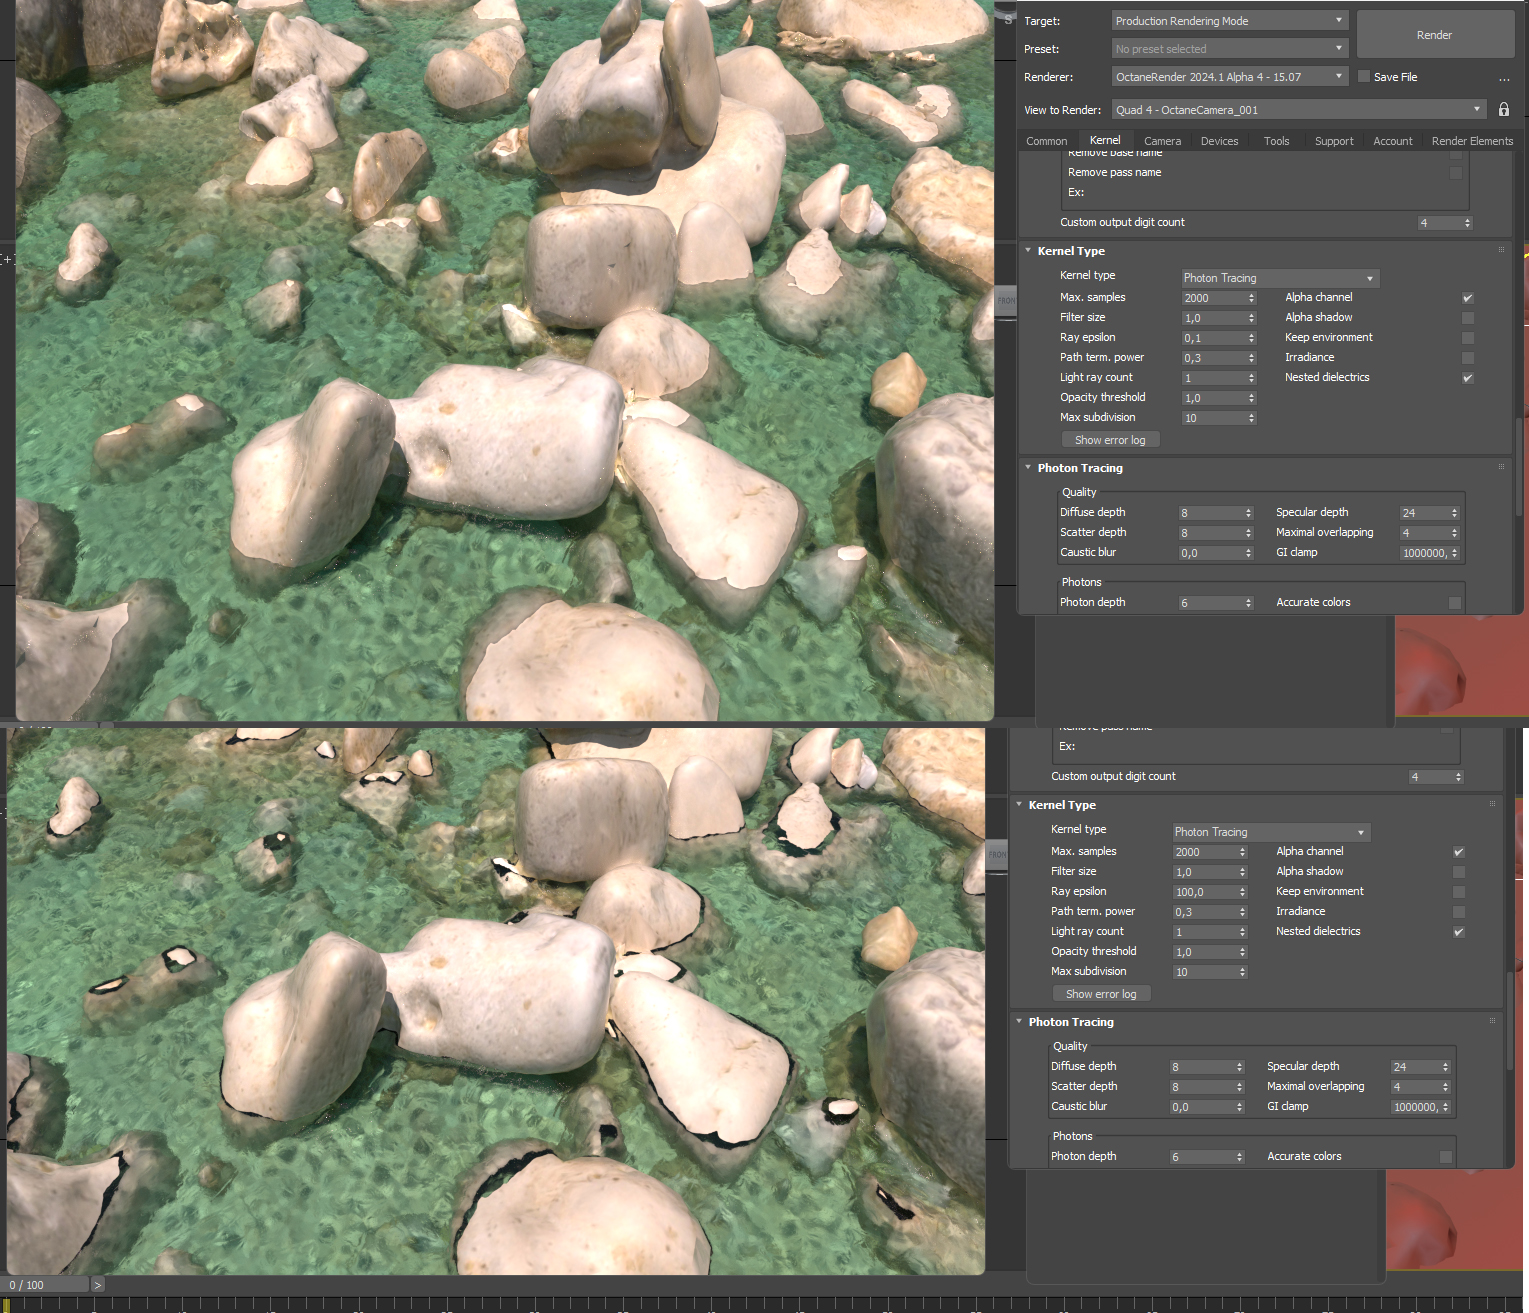Click the Render button

[x=1435, y=35]
